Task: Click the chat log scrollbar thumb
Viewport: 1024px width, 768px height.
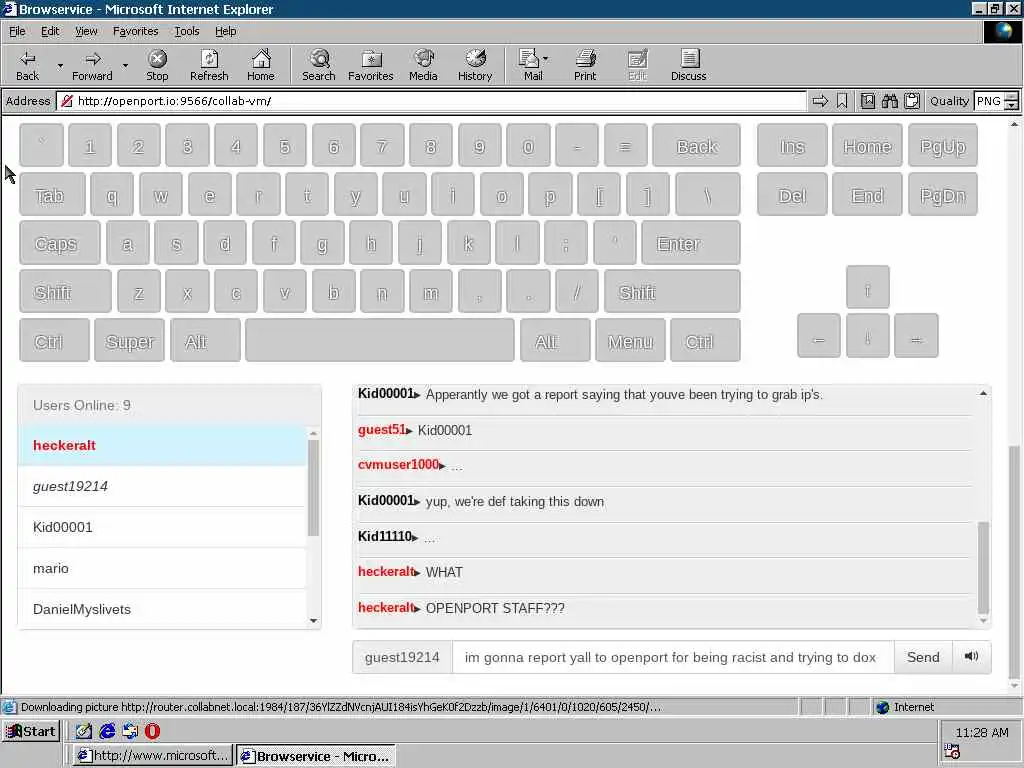Action: click(x=983, y=567)
